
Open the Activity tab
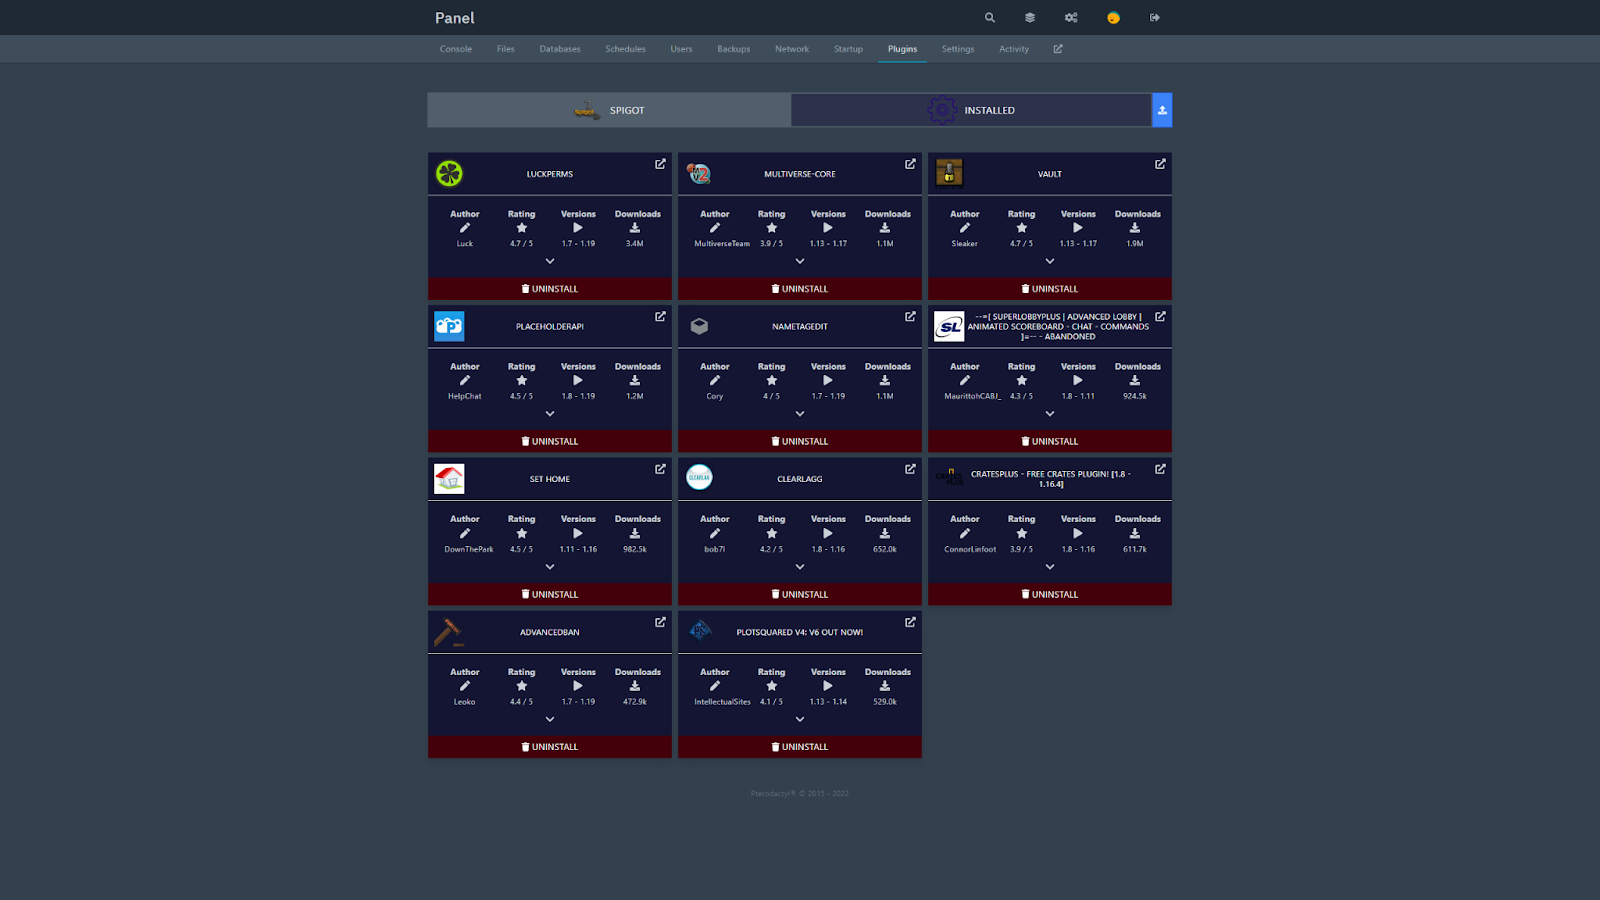coord(1014,49)
